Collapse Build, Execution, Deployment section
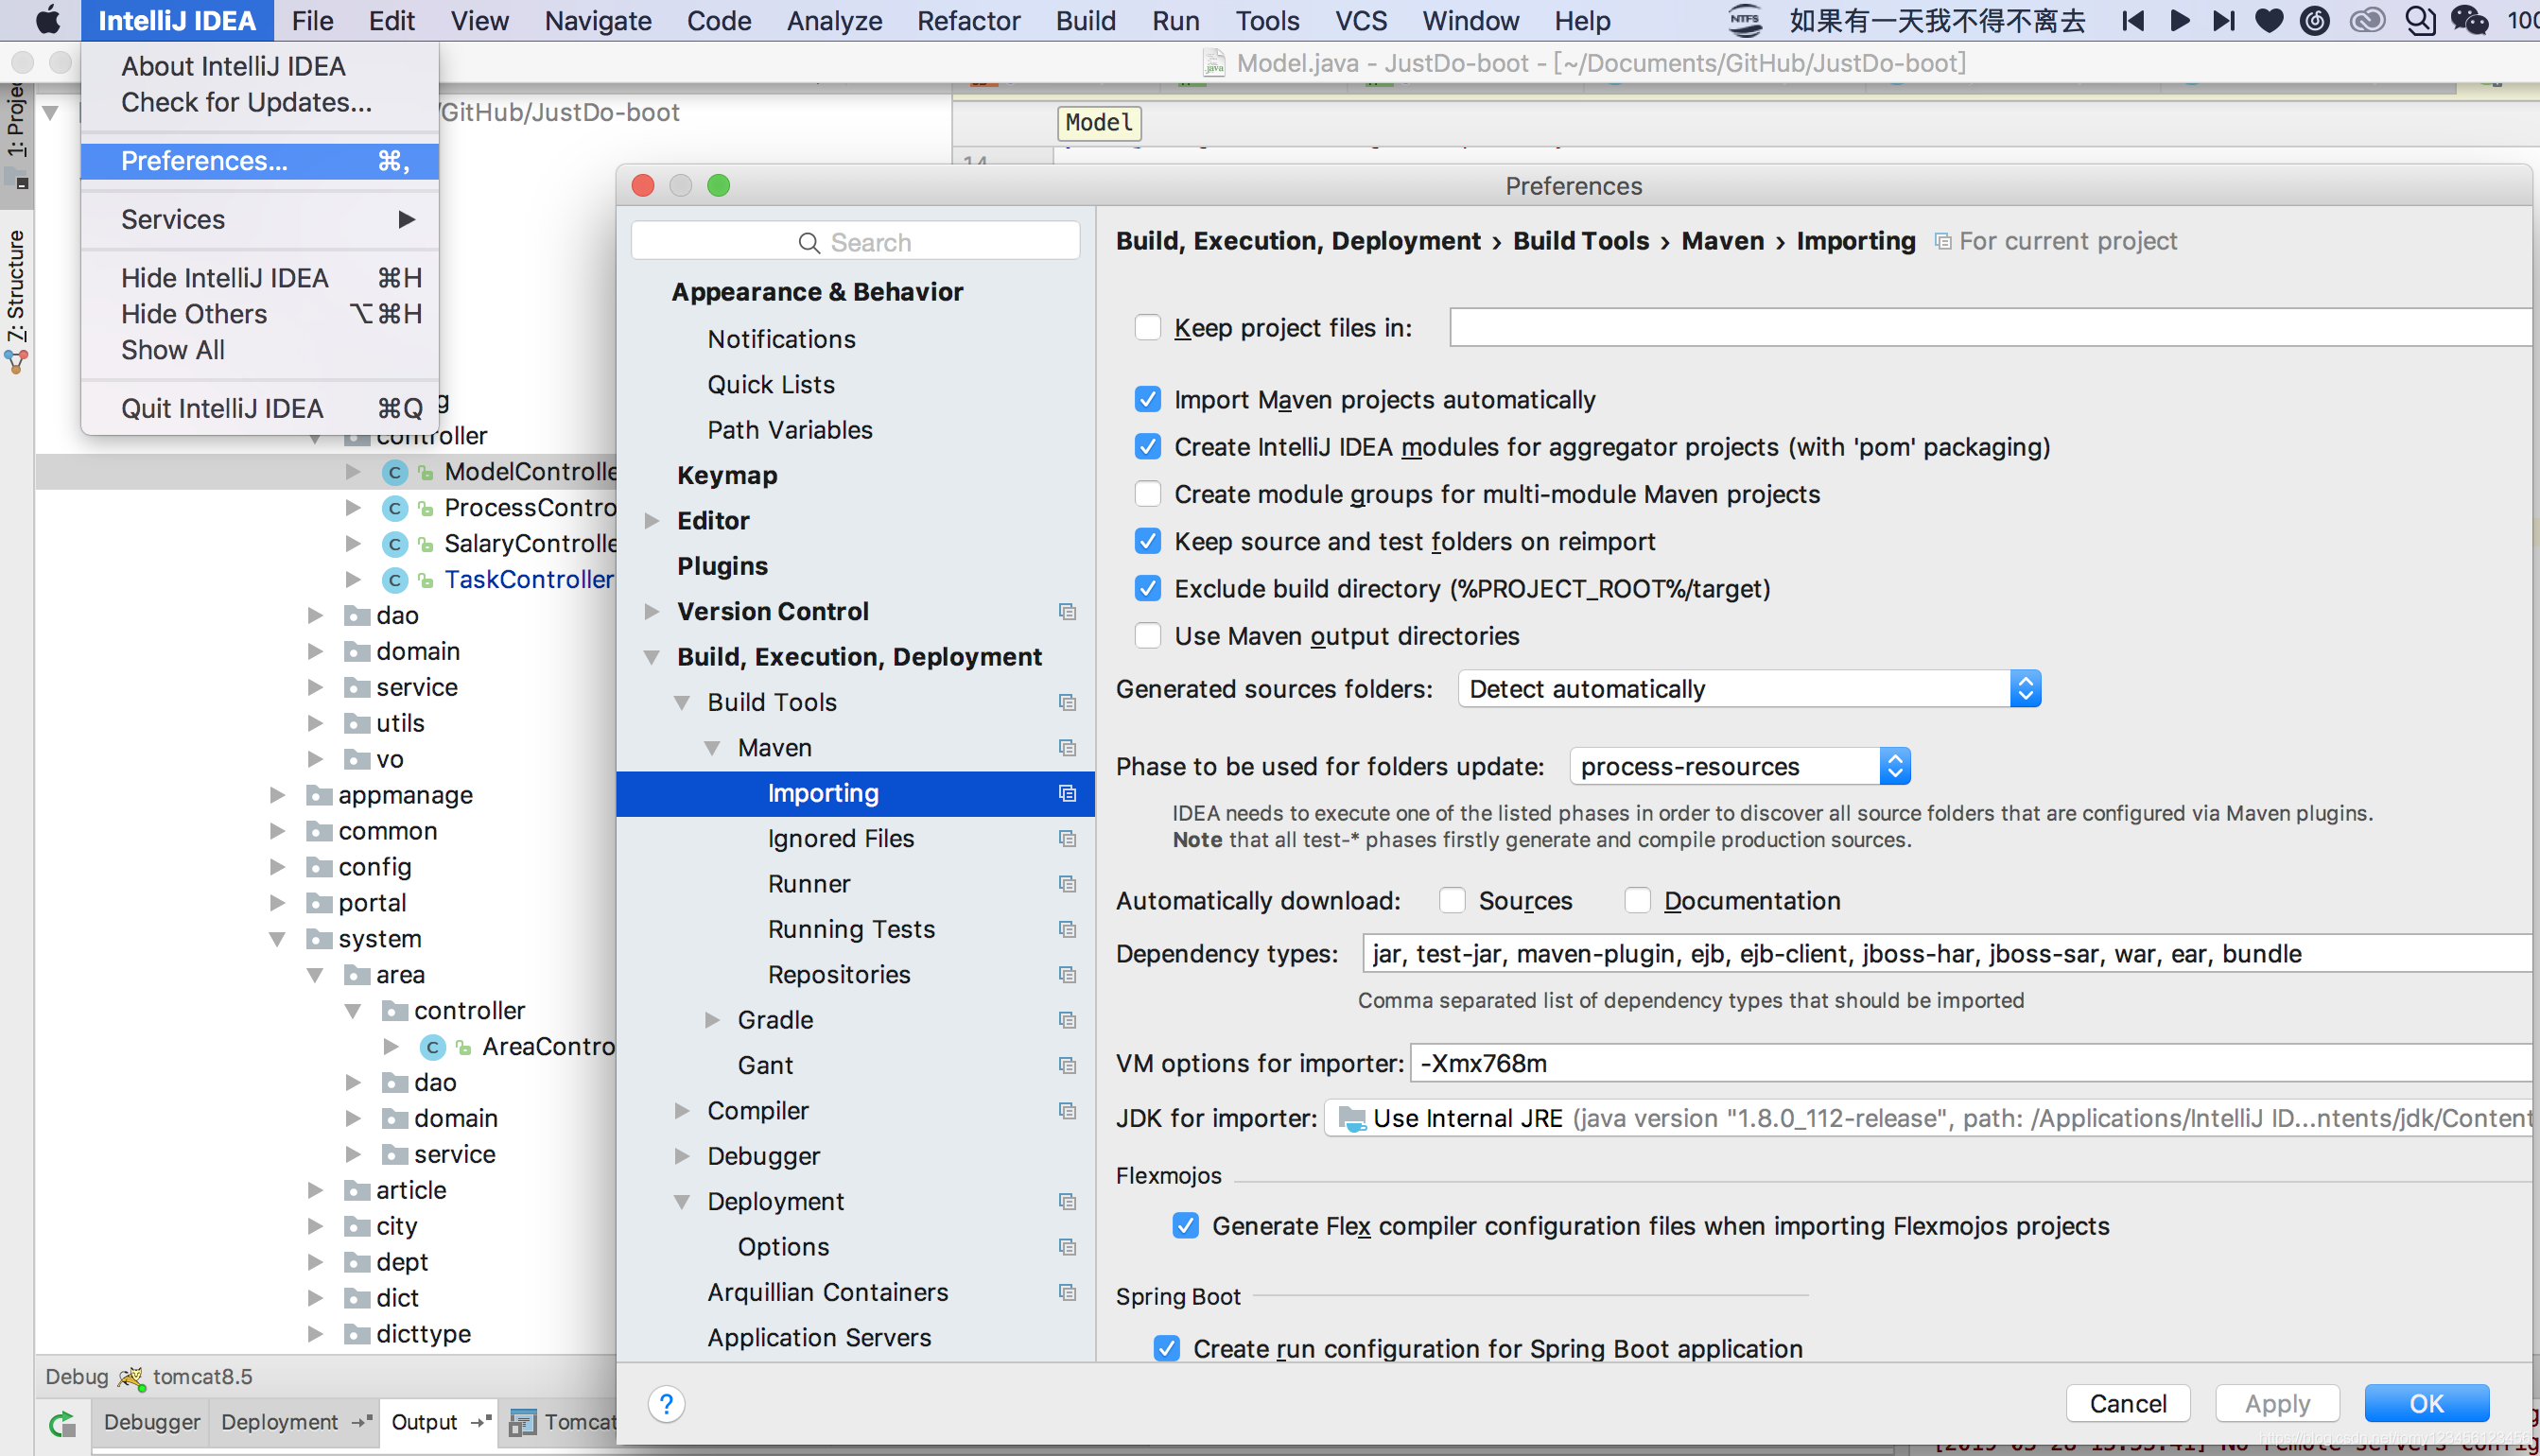Screen dimensions: 2540x1456 (652, 657)
